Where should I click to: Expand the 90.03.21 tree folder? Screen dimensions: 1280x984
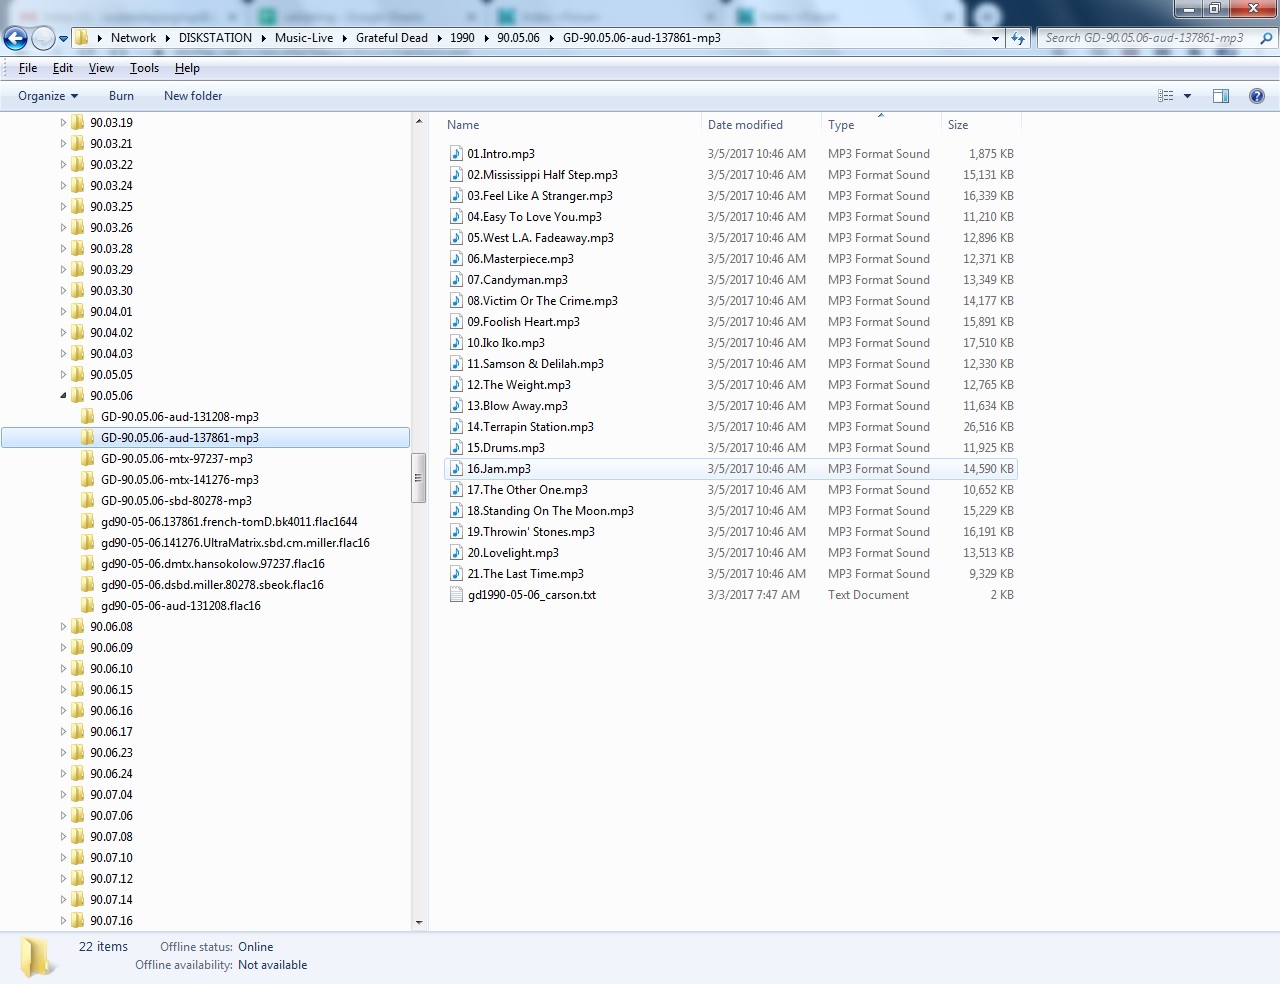tap(63, 144)
